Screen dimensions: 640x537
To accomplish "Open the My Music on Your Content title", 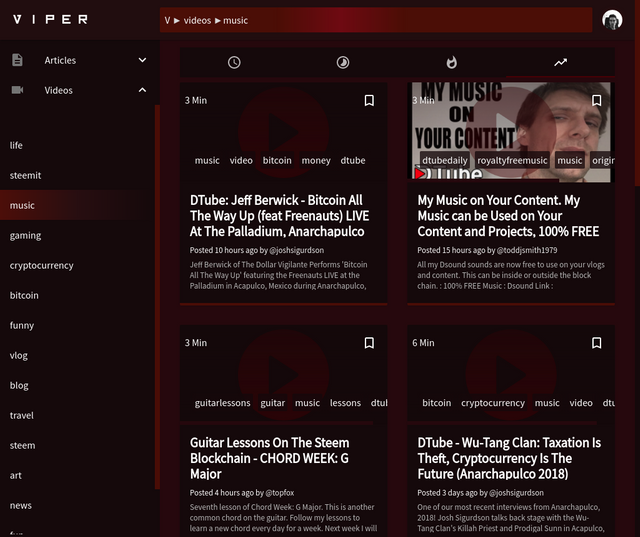I will pyautogui.click(x=508, y=216).
